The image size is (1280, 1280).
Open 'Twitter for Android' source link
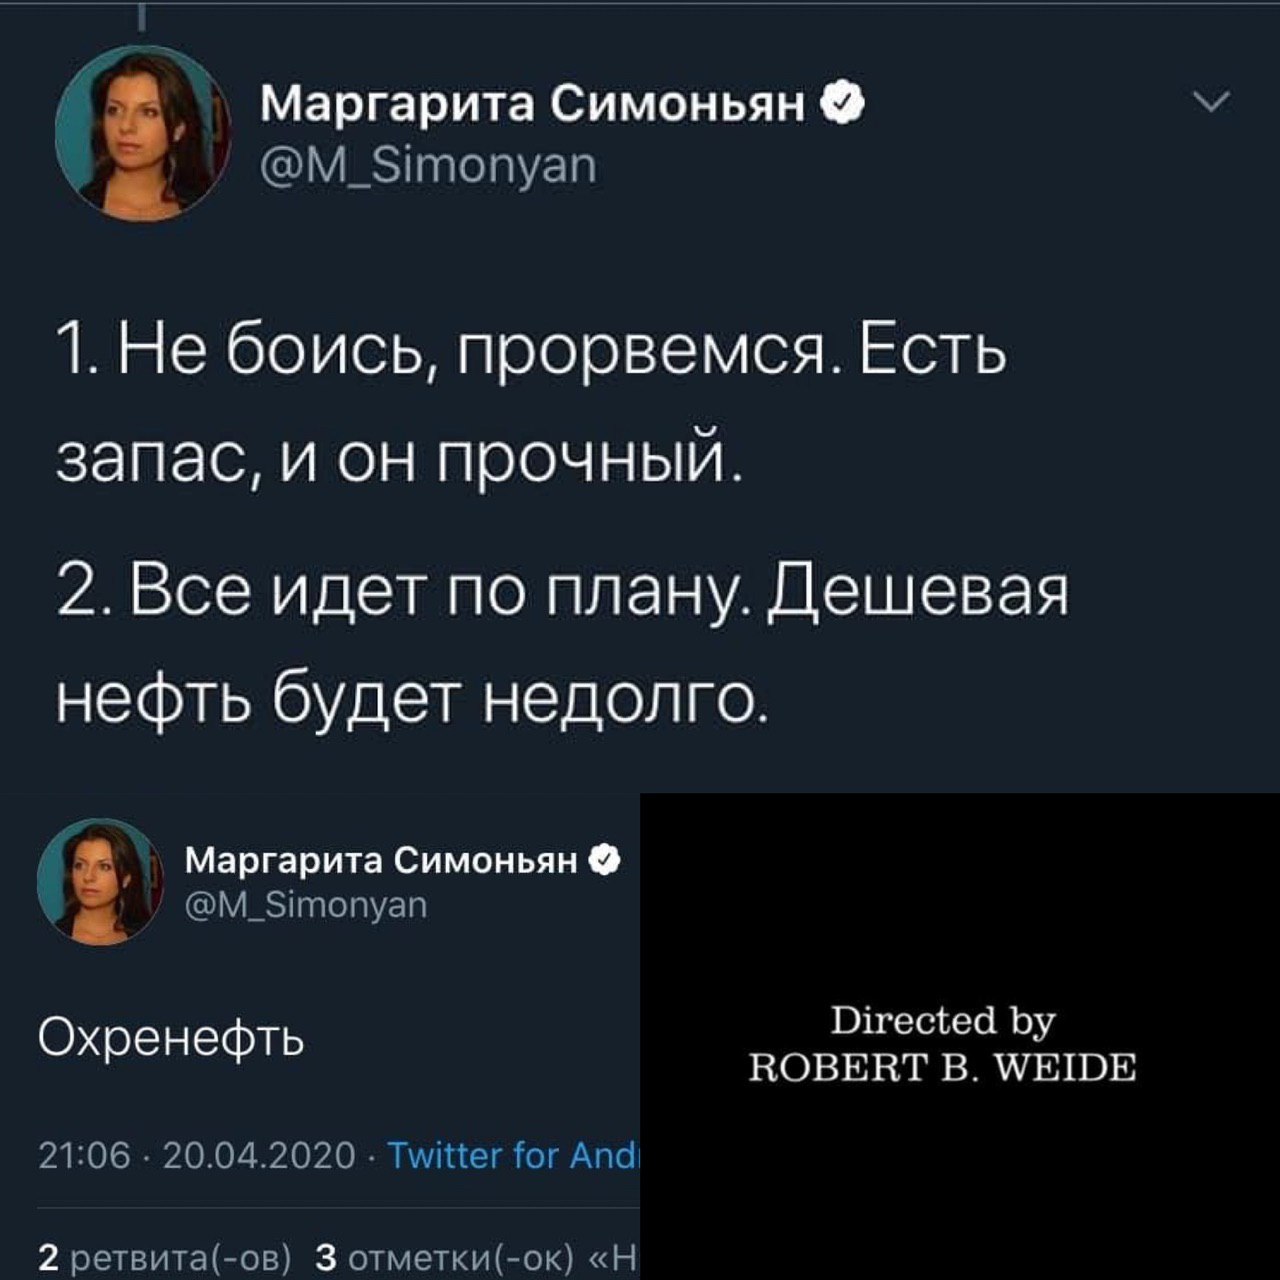tap(513, 1156)
